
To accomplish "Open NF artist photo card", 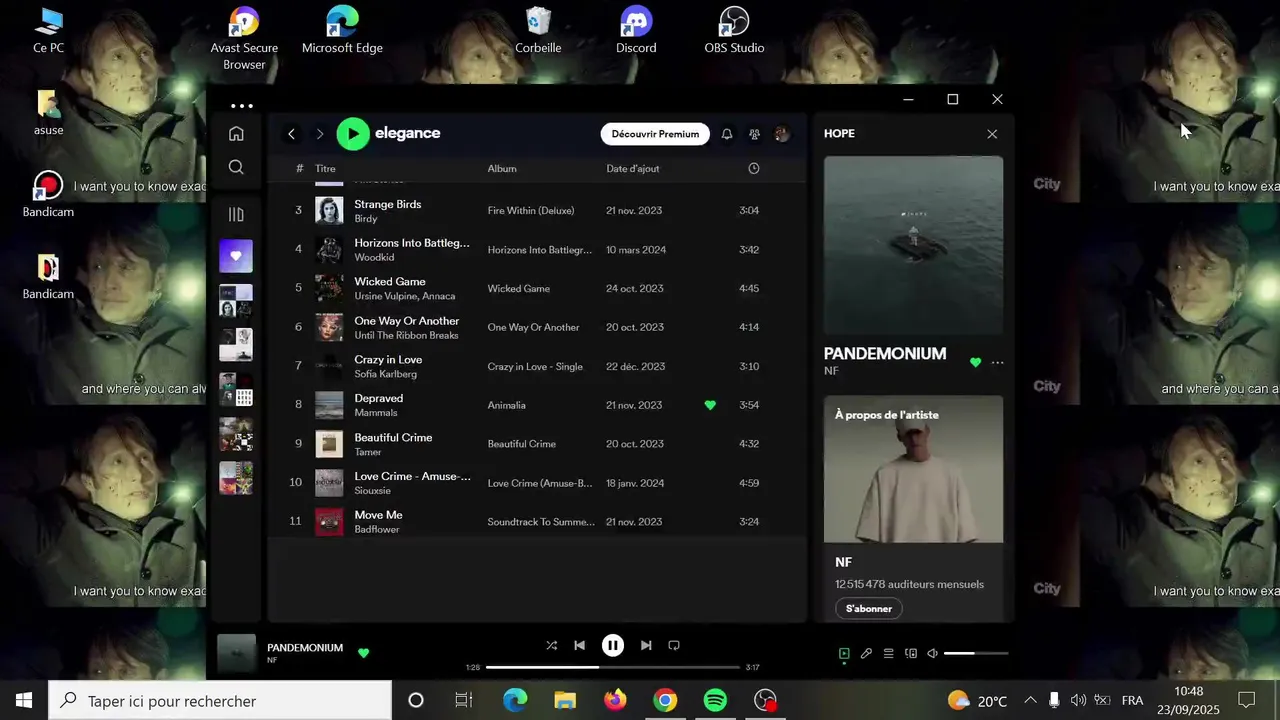I will 913,469.
